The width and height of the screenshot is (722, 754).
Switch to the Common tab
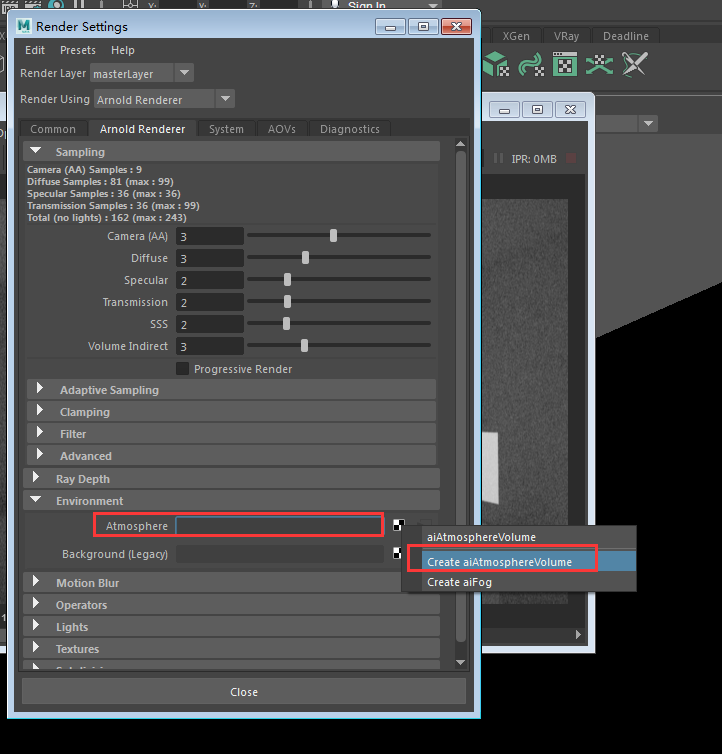(x=53, y=129)
